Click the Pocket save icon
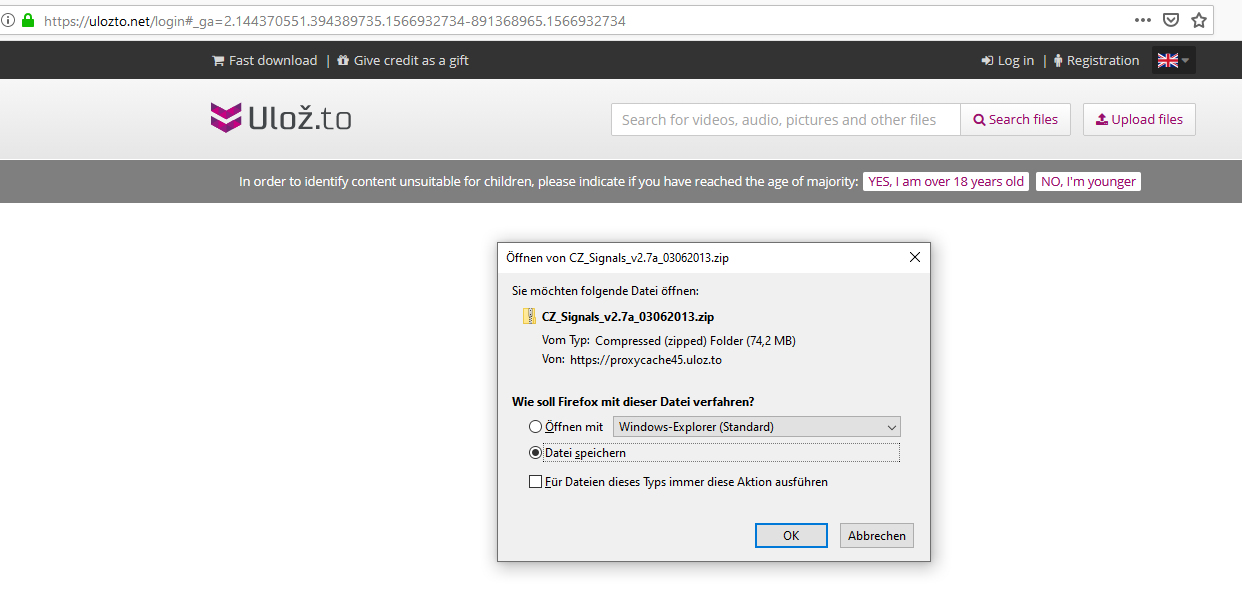The image size is (1242, 594). click(1171, 20)
